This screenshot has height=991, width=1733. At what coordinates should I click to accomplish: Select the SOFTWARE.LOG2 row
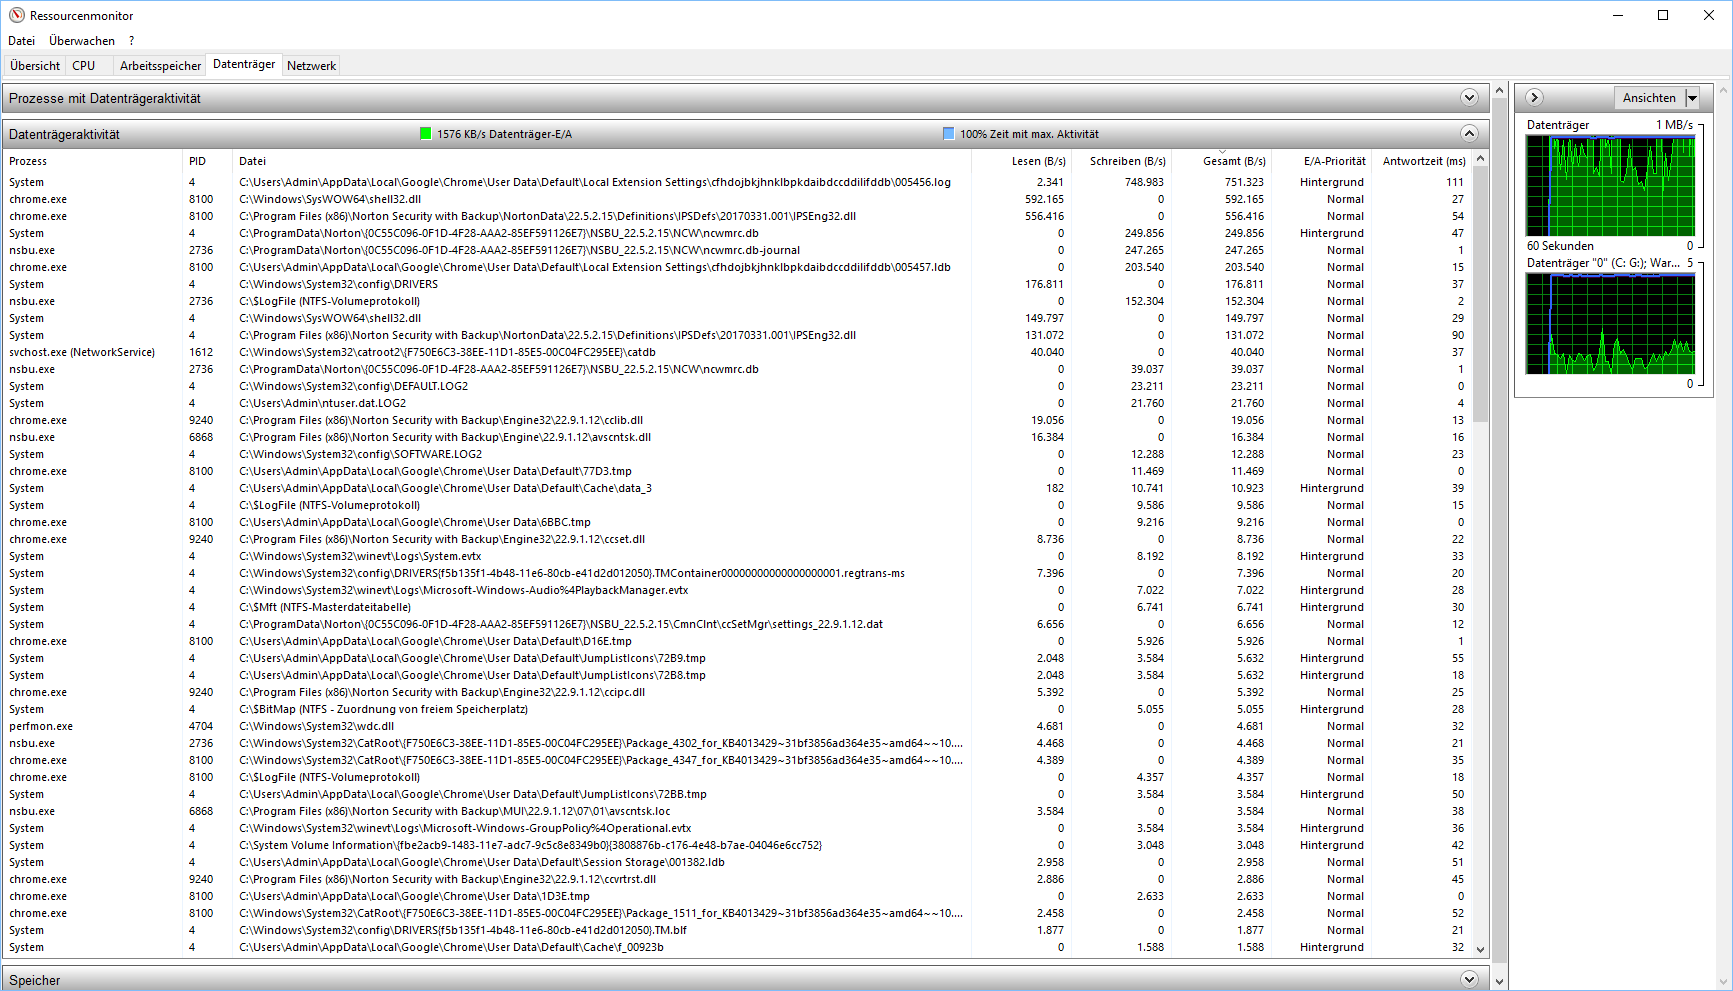[x=738, y=454]
